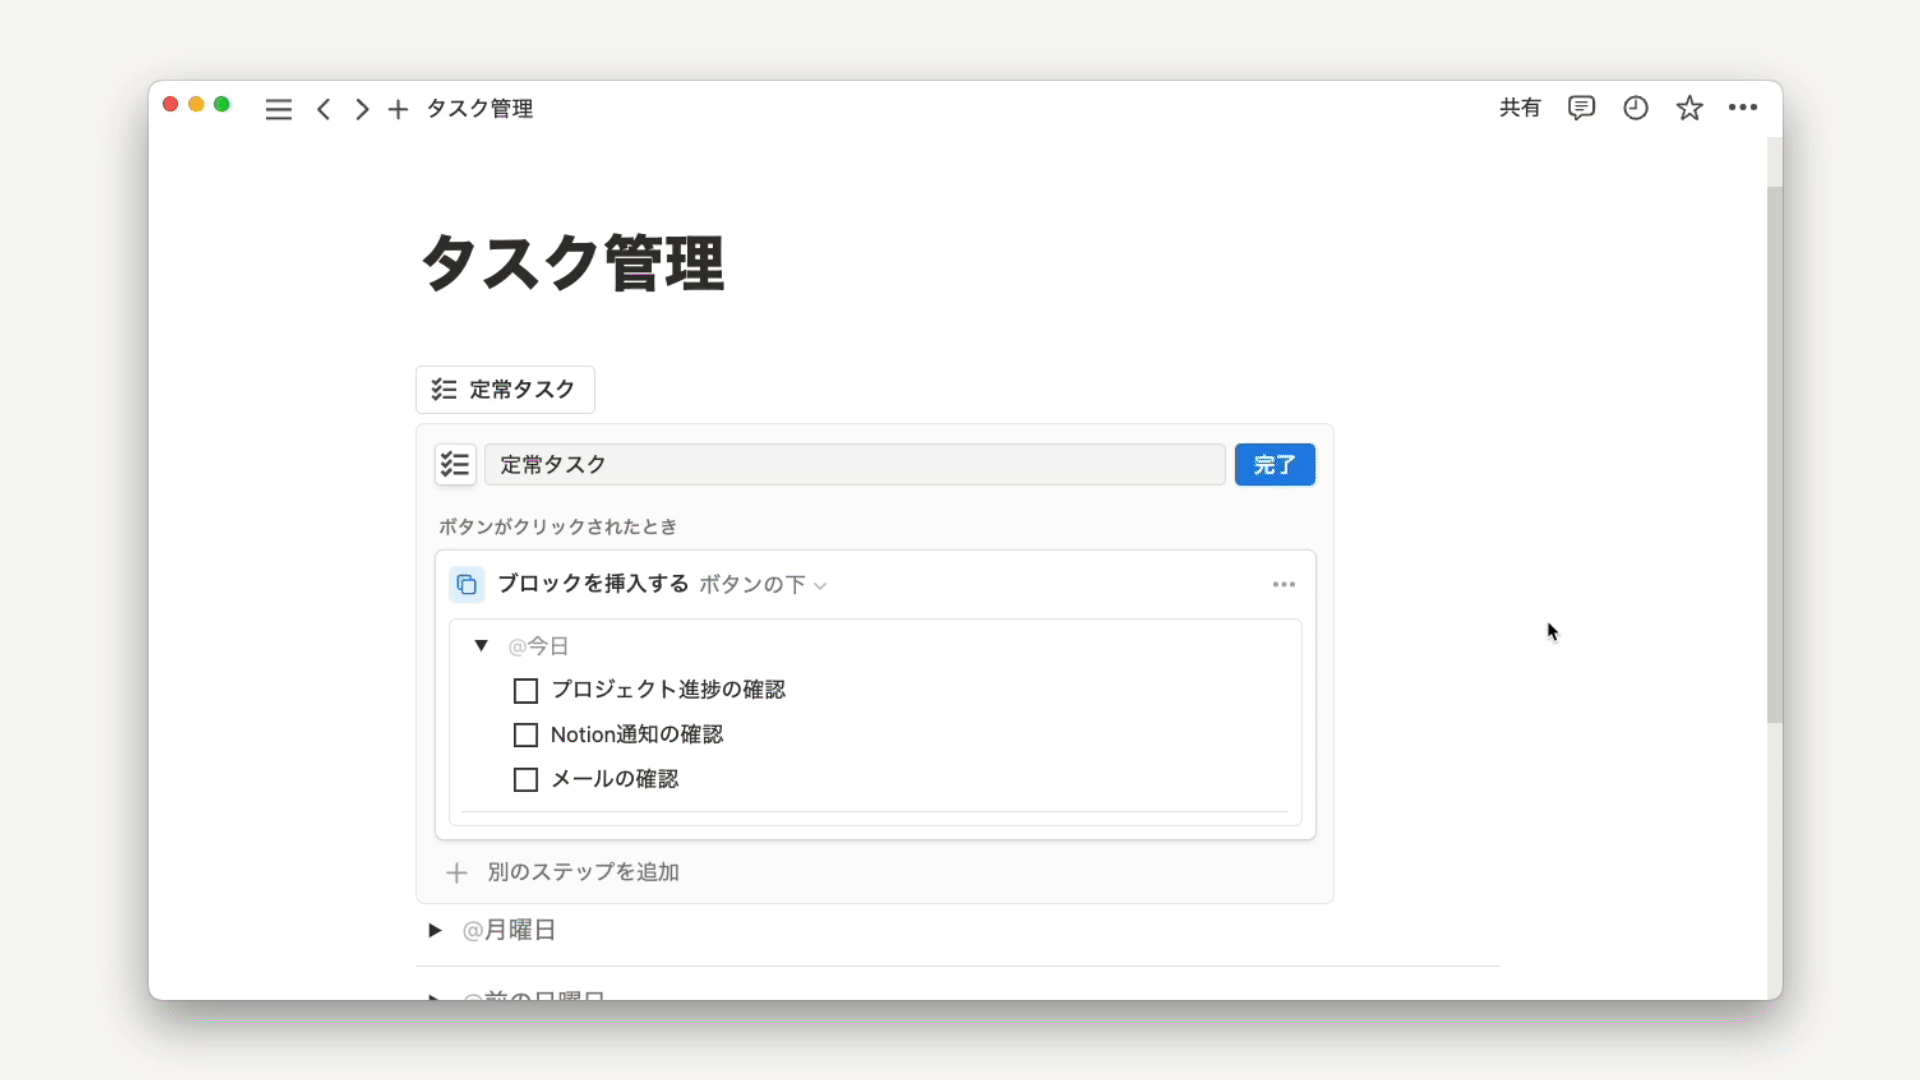The width and height of the screenshot is (1920, 1080).
Task: Click the @月曜日 date mention text
Action: (509, 931)
